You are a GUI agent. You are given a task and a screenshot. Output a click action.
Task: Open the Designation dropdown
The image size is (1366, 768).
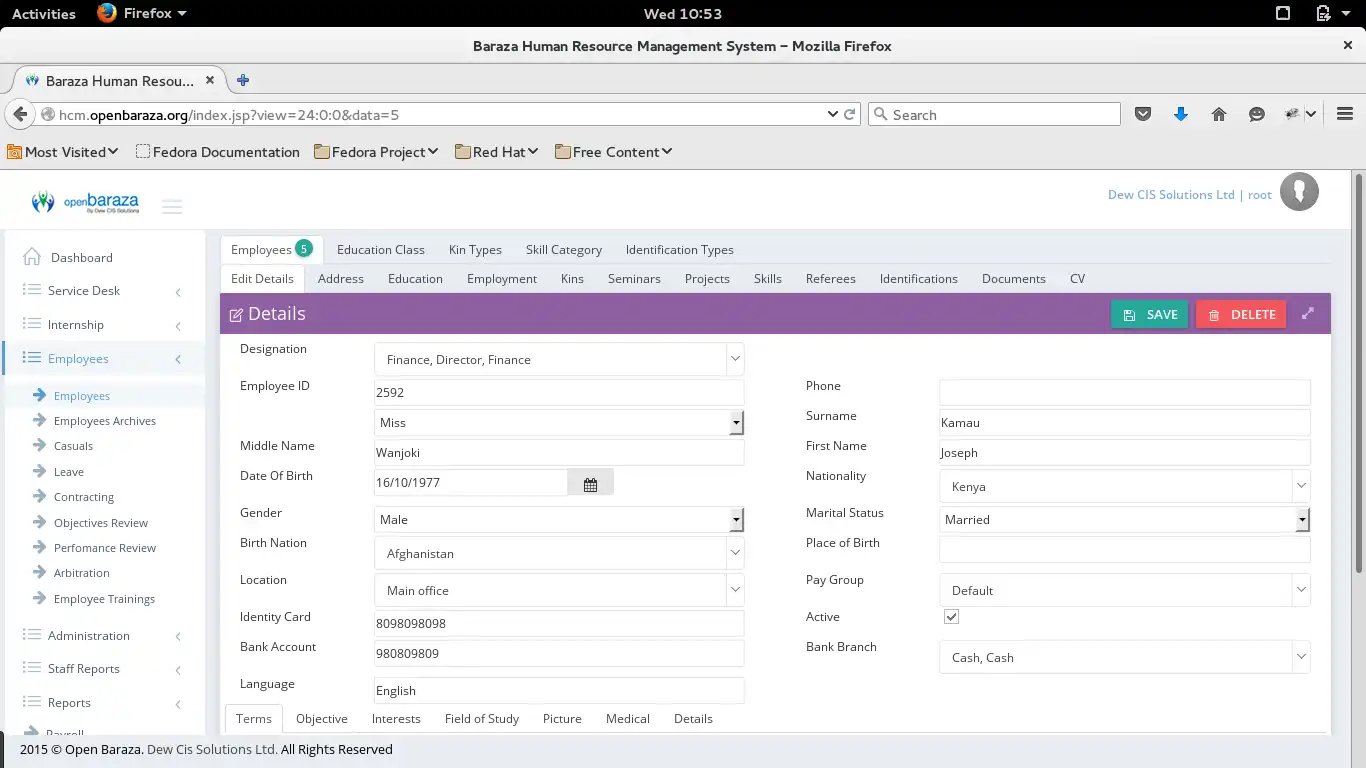(736, 357)
